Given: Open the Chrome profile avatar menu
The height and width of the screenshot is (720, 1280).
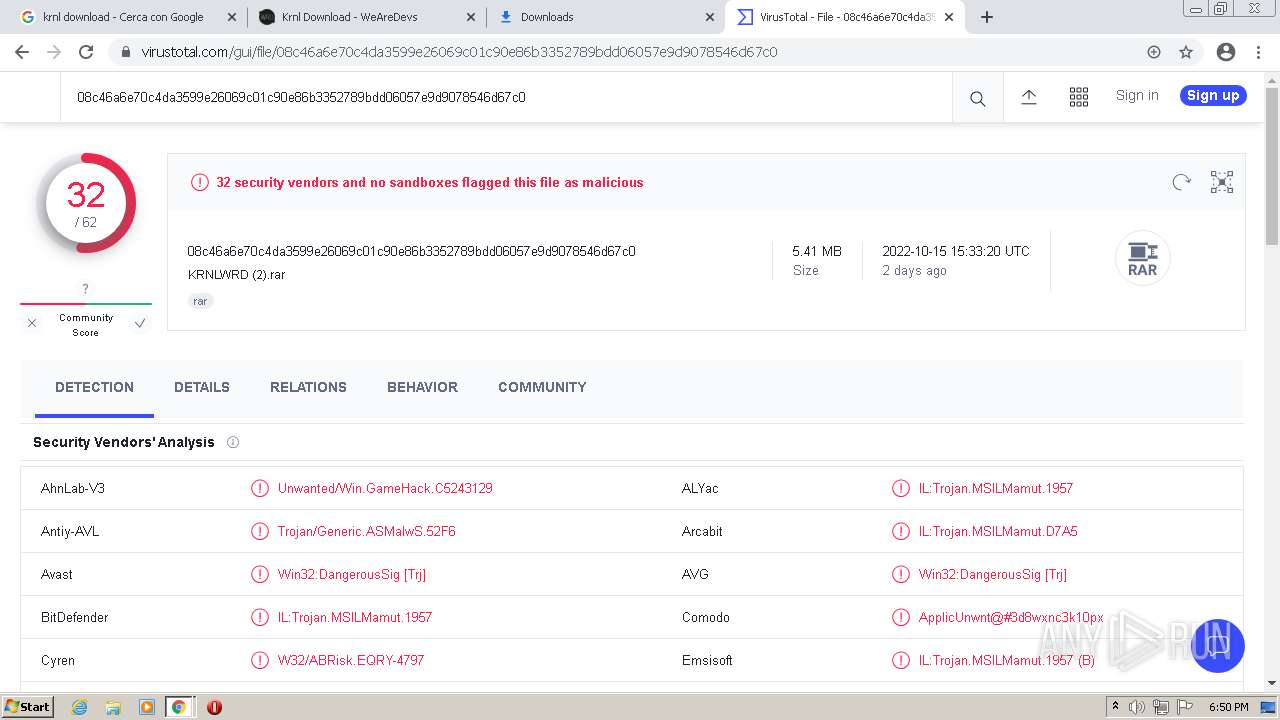Looking at the screenshot, I should [x=1226, y=52].
